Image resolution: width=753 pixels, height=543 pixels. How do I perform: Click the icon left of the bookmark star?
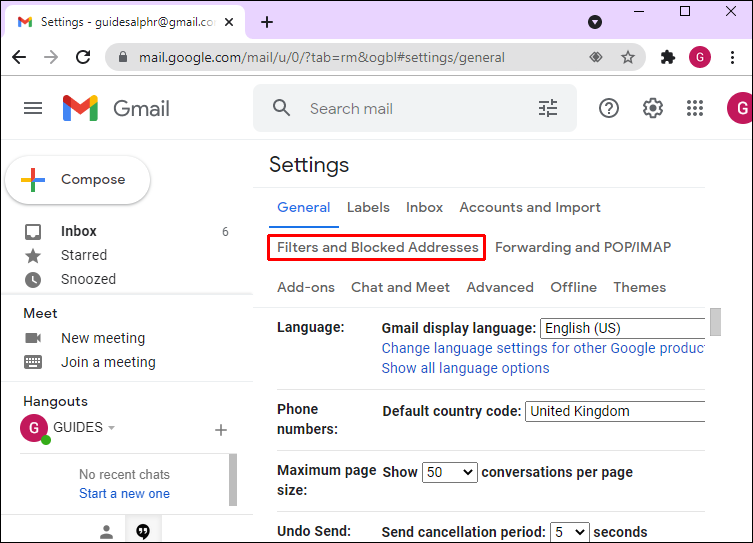click(x=595, y=57)
